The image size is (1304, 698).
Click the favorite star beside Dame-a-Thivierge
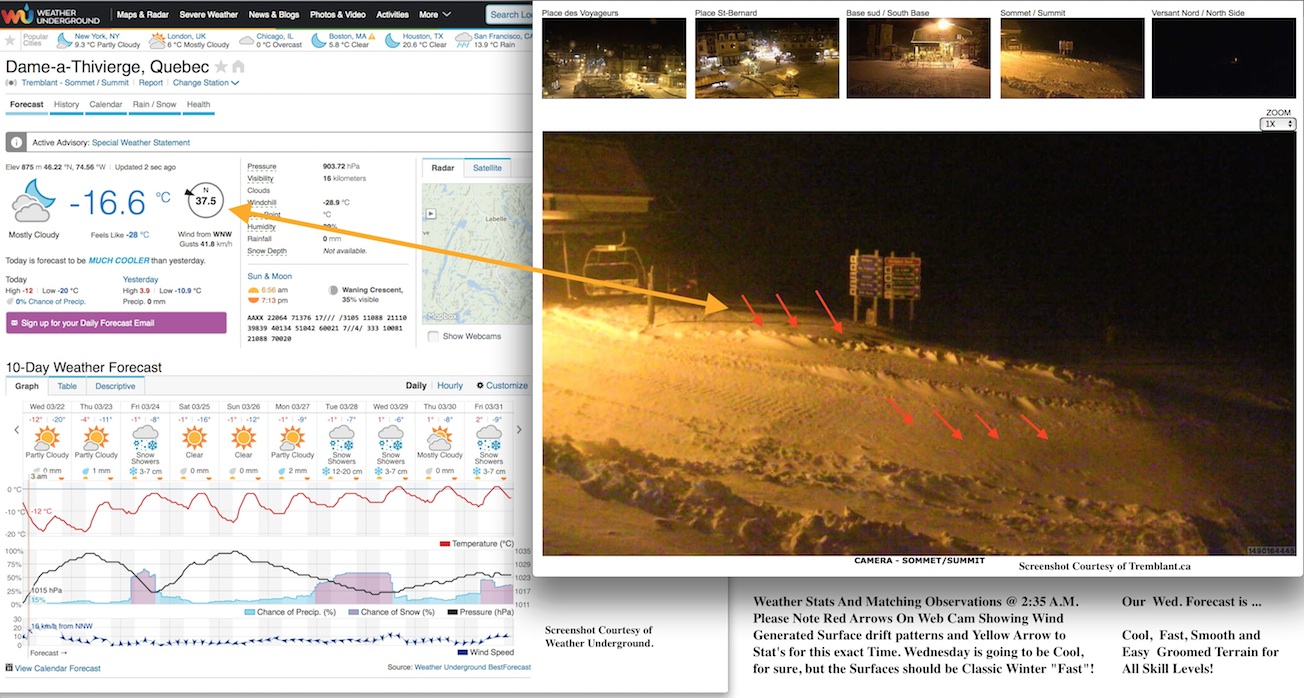(220, 66)
